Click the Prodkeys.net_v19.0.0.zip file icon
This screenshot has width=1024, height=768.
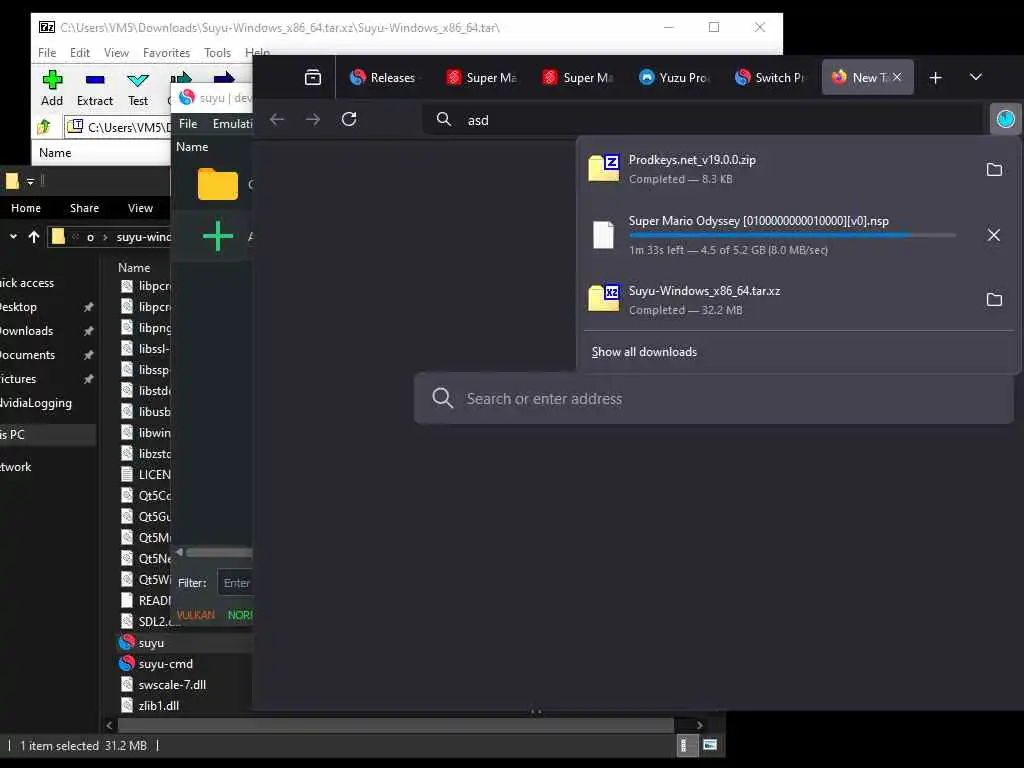coord(603,168)
